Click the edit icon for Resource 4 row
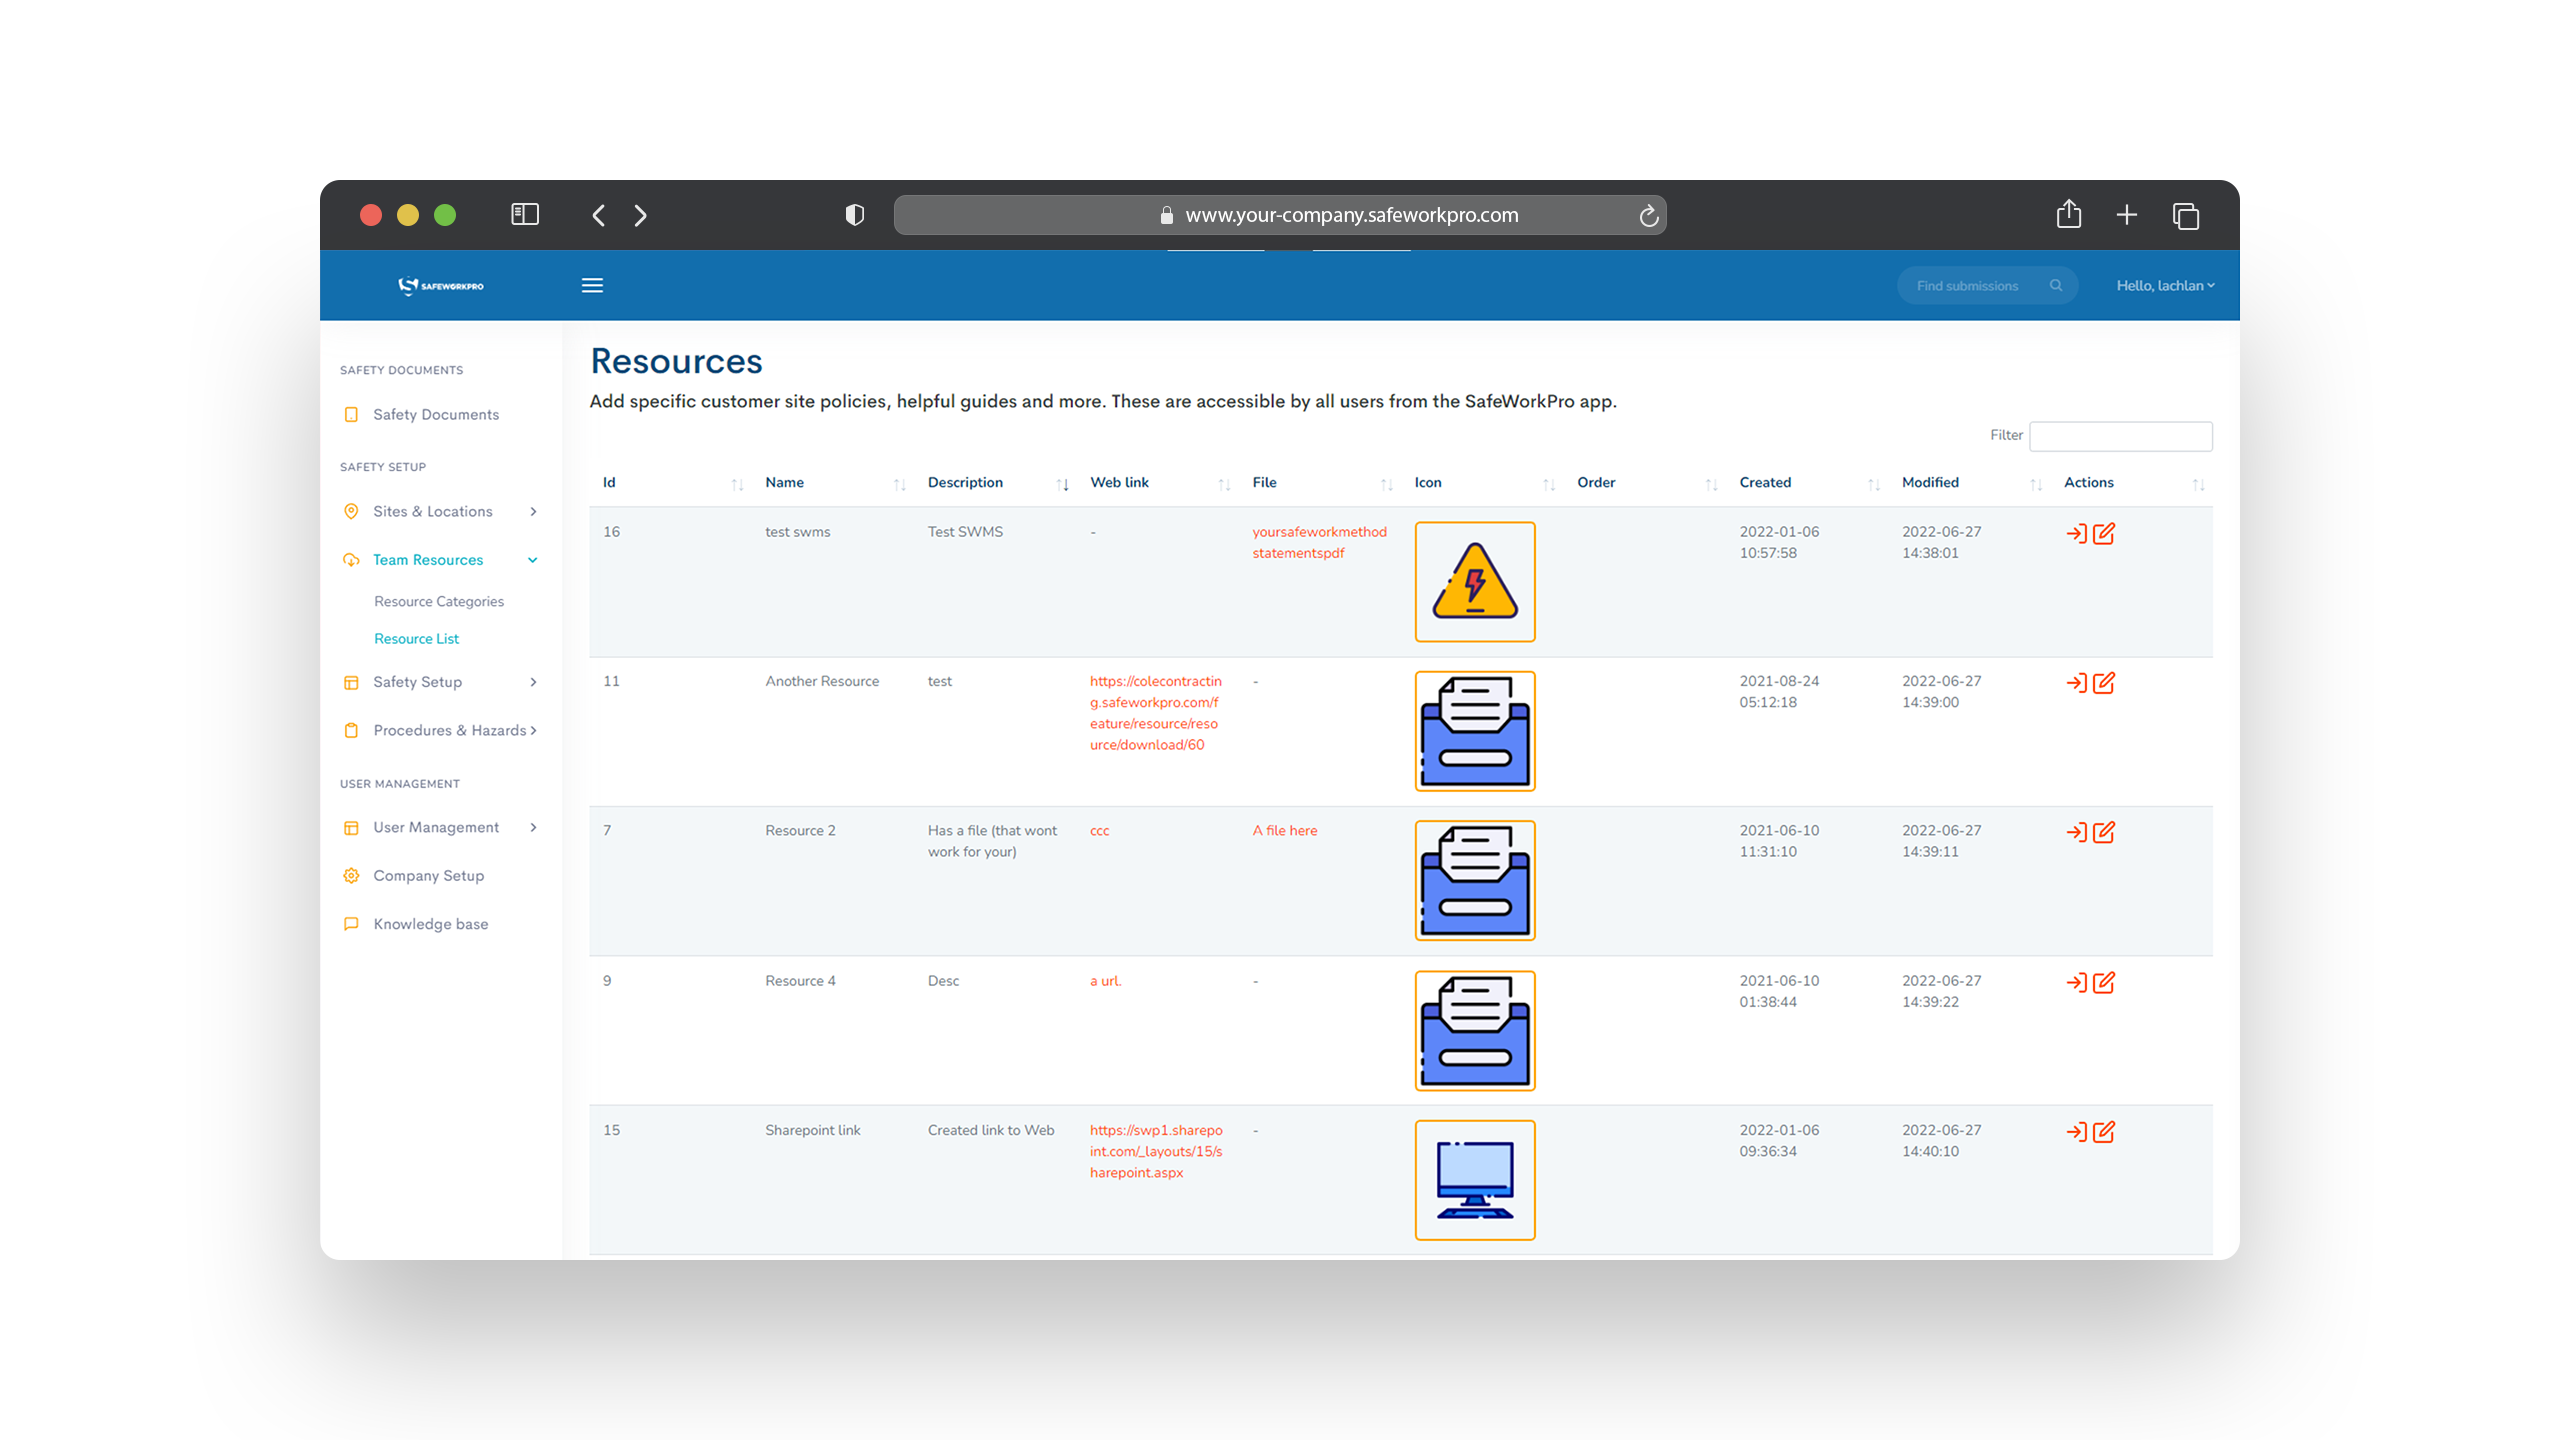 click(2104, 983)
